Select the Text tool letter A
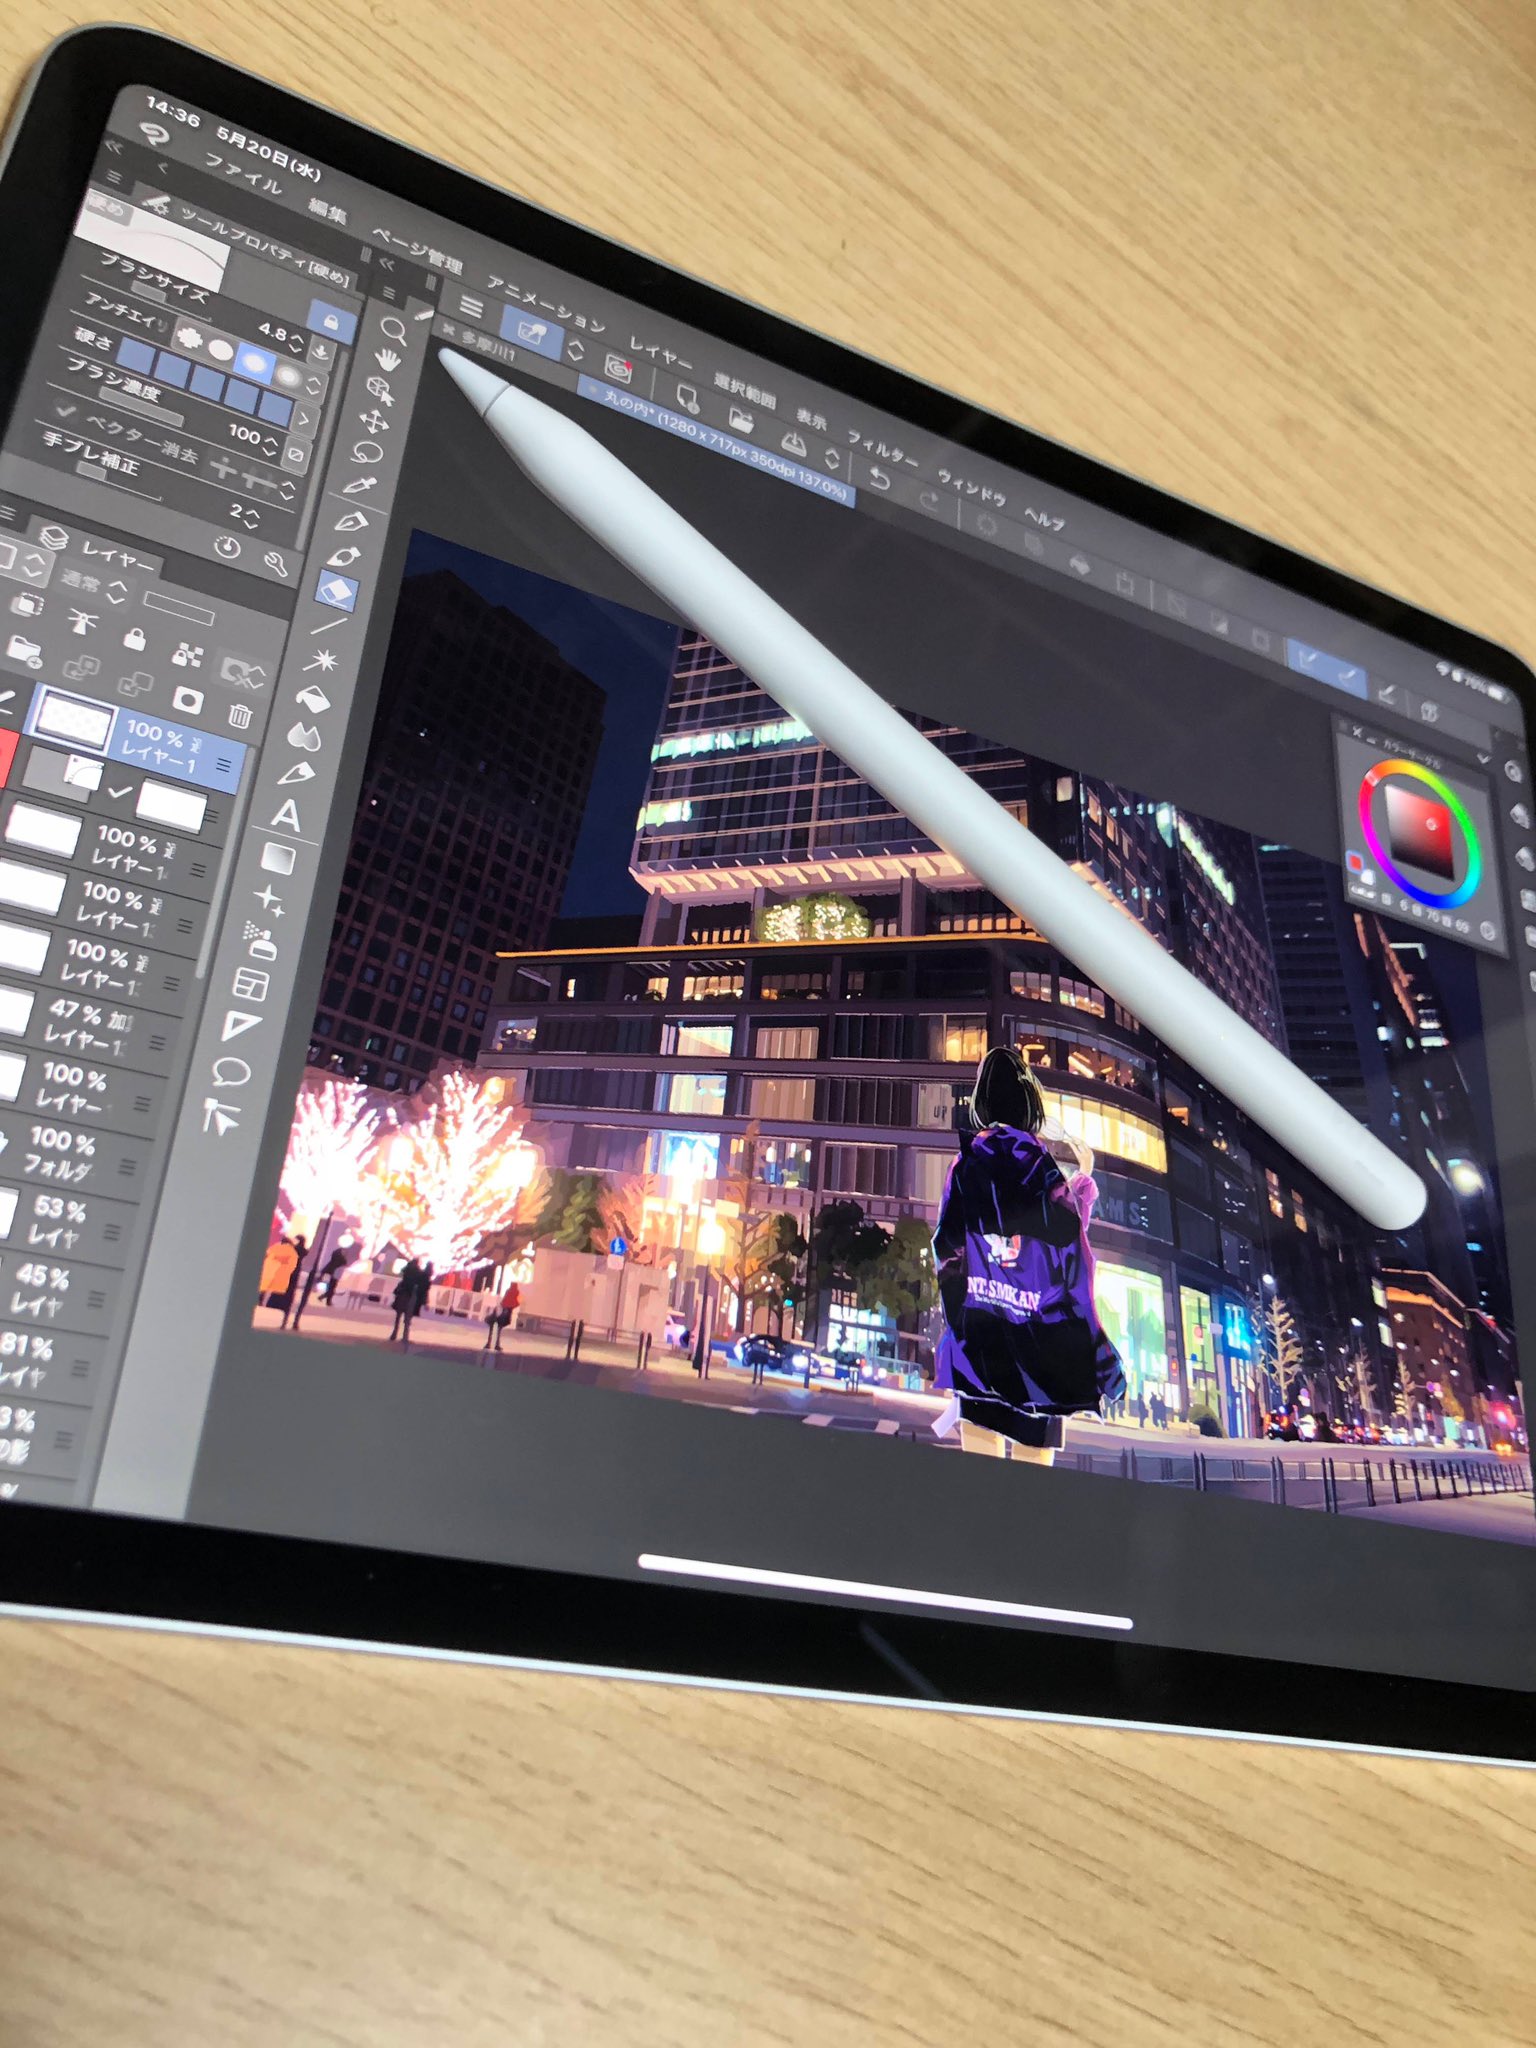This screenshot has height=2048, width=1536. [286, 816]
